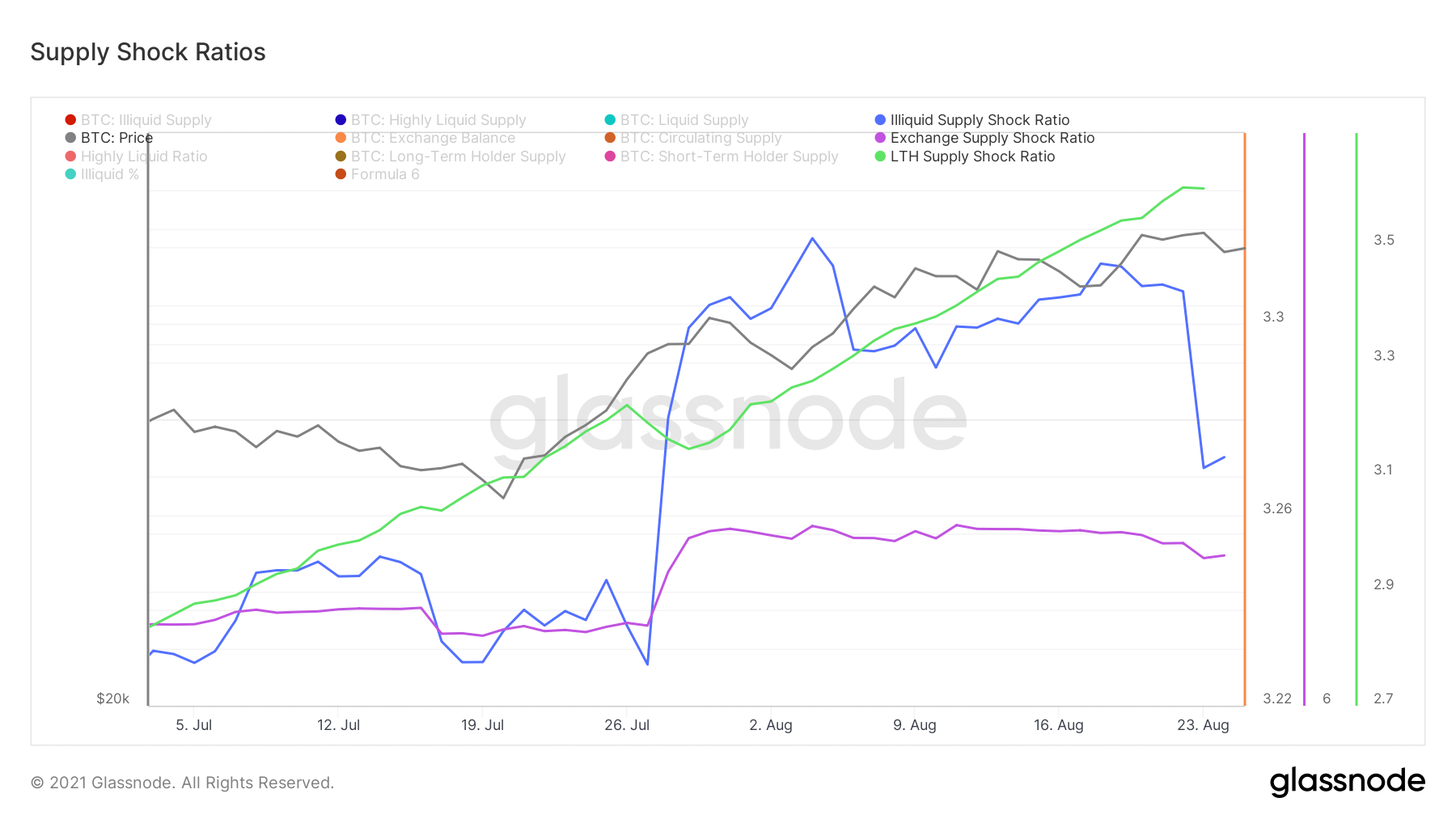Click the glassnode logo in footer
This screenshot has height=819, width=1456.
(1347, 782)
